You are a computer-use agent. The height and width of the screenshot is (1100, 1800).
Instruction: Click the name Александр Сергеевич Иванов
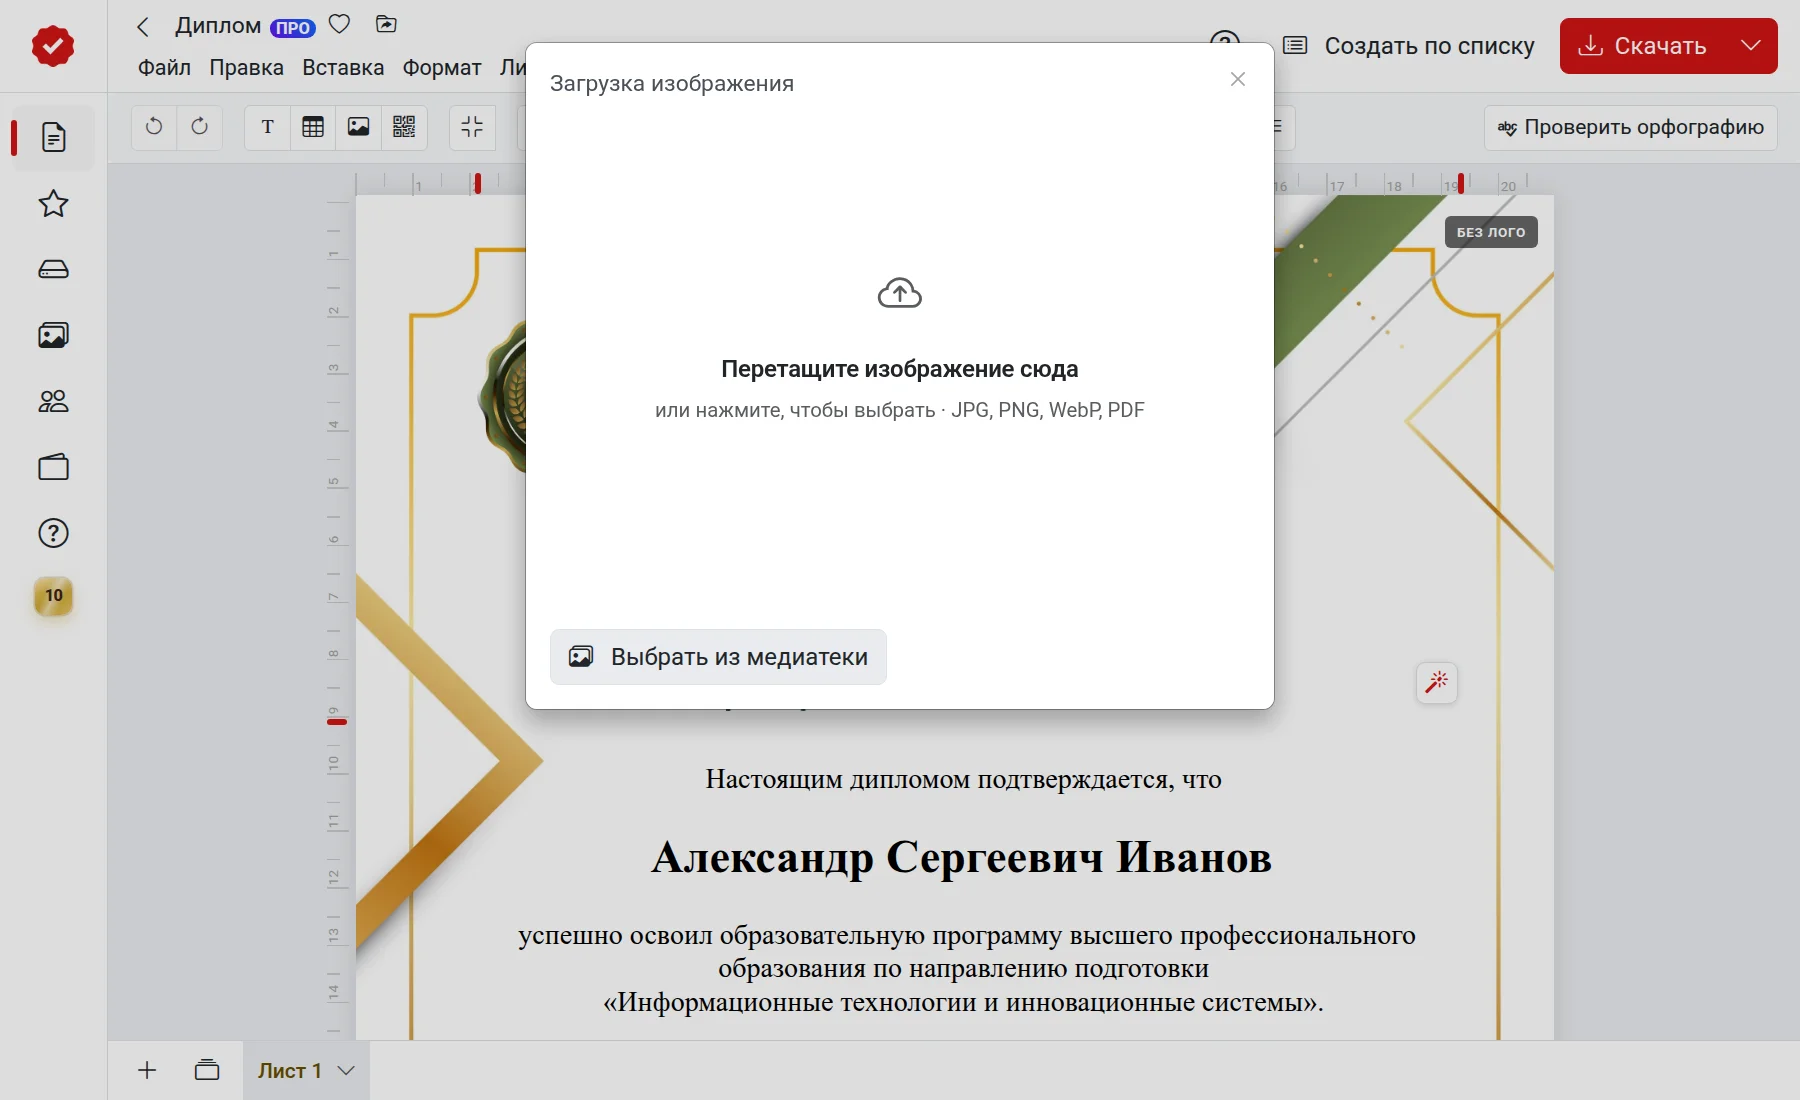point(962,858)
